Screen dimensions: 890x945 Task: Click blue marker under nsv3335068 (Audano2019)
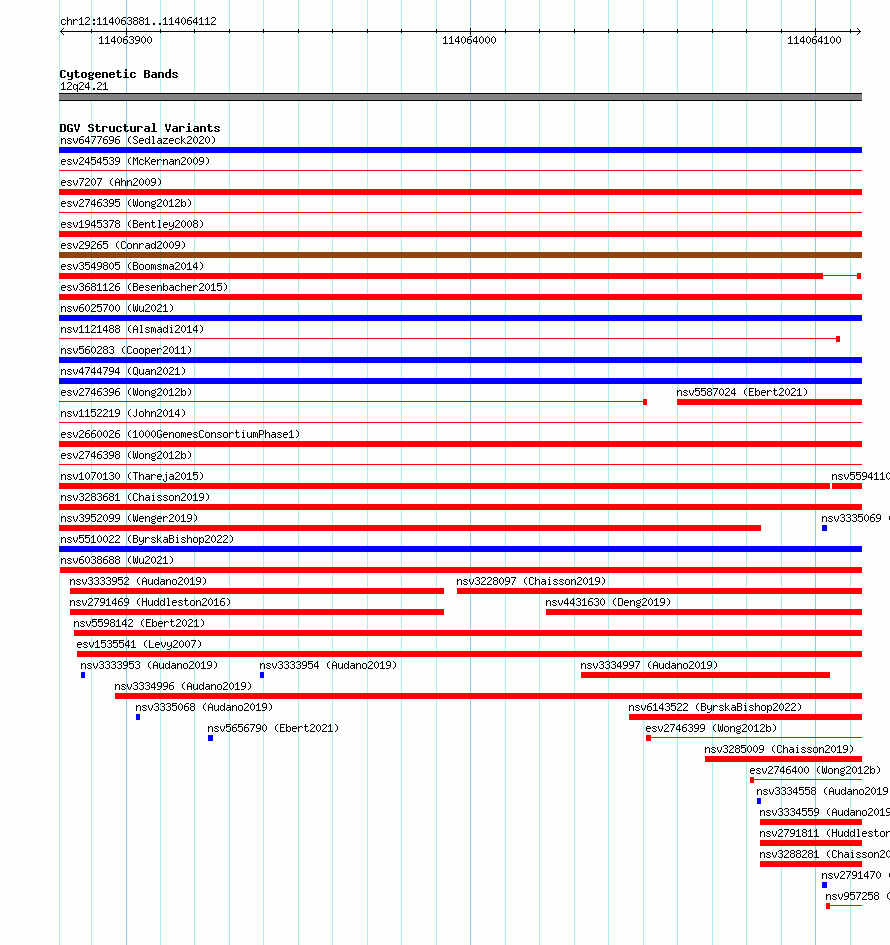pos(138,717)
